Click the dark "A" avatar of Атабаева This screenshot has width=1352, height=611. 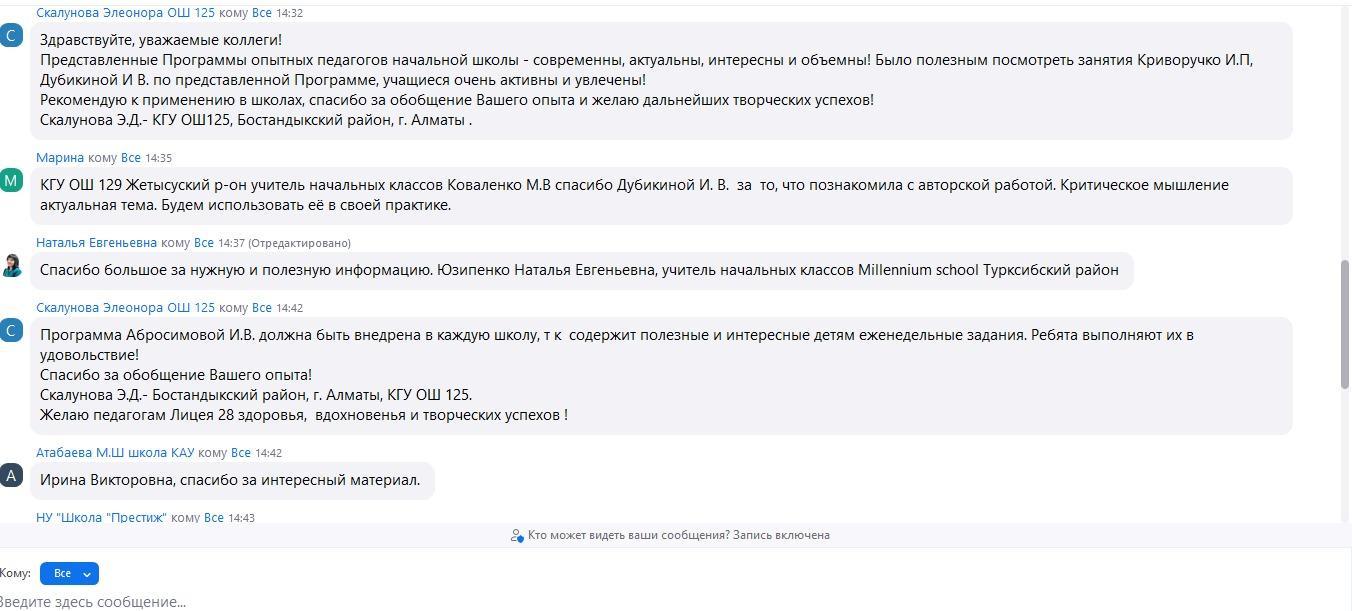pos(11,475)
